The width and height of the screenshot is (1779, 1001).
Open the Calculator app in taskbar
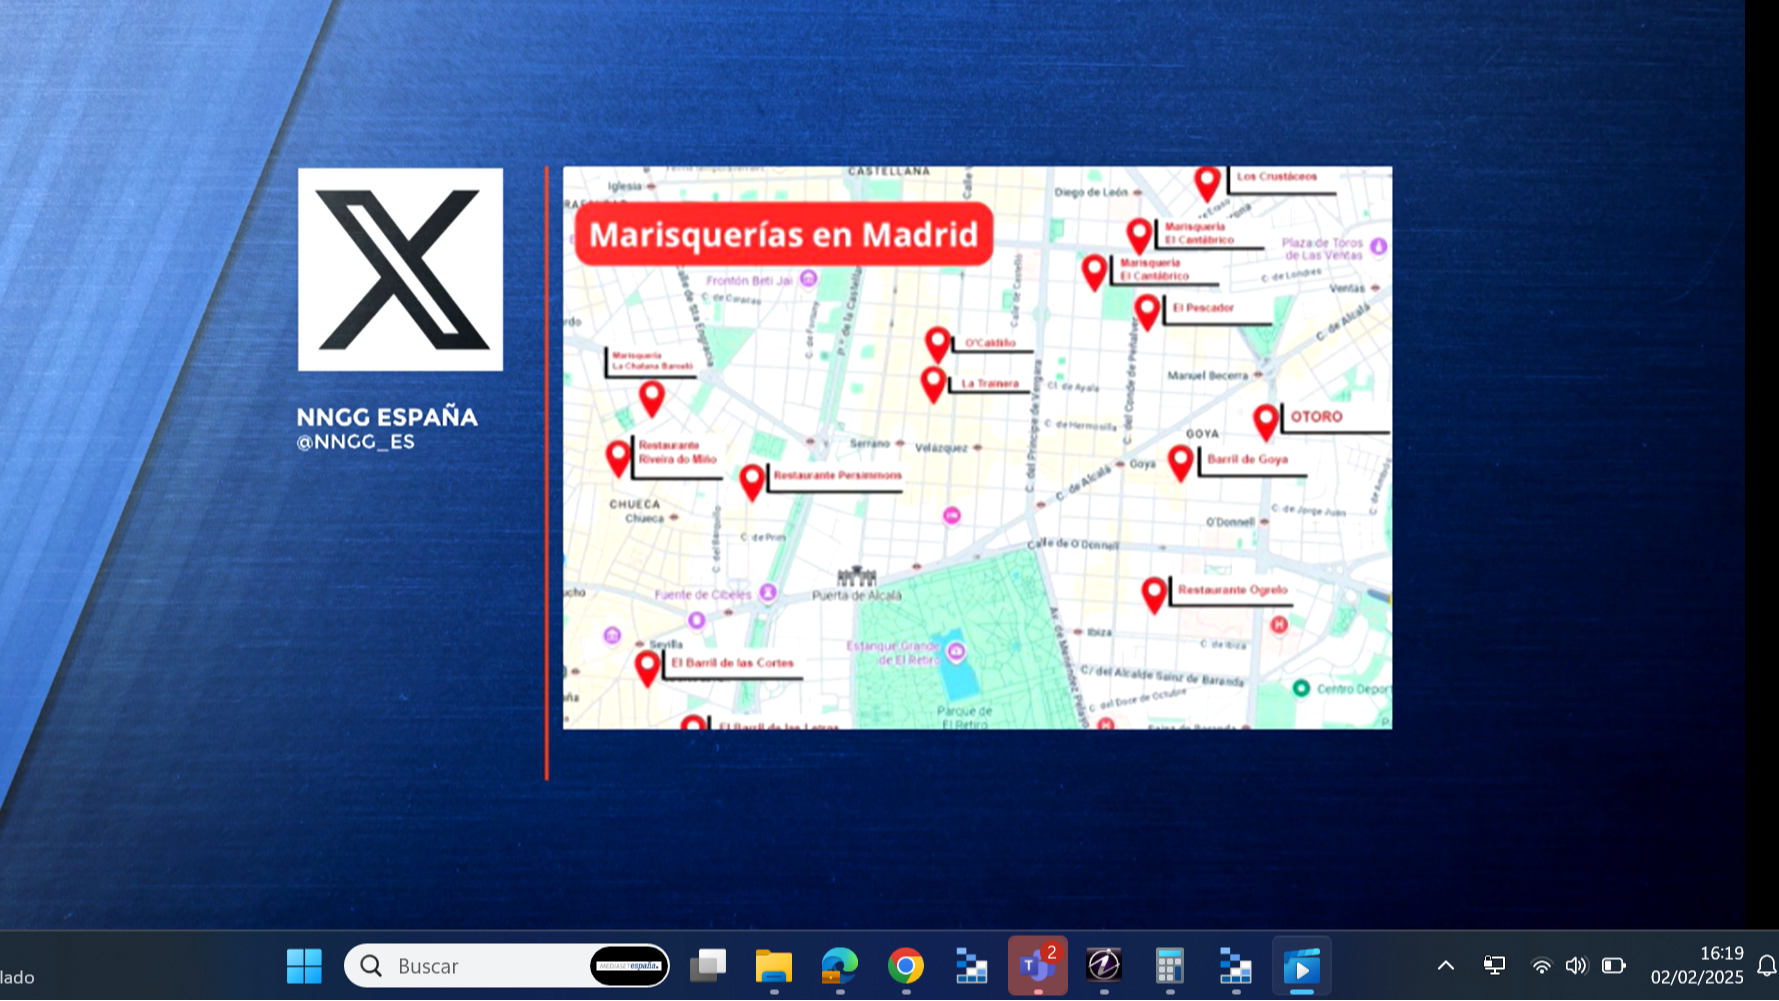1169,966
